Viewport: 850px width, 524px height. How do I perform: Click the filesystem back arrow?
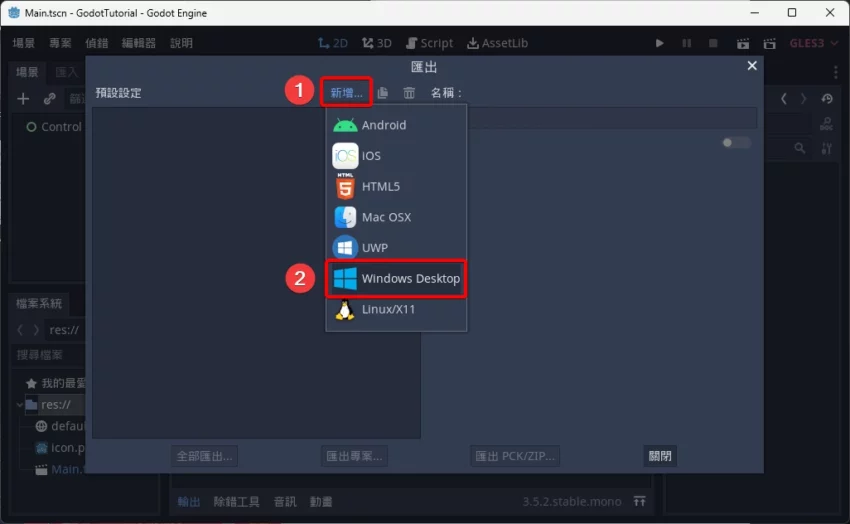[20, 329]
